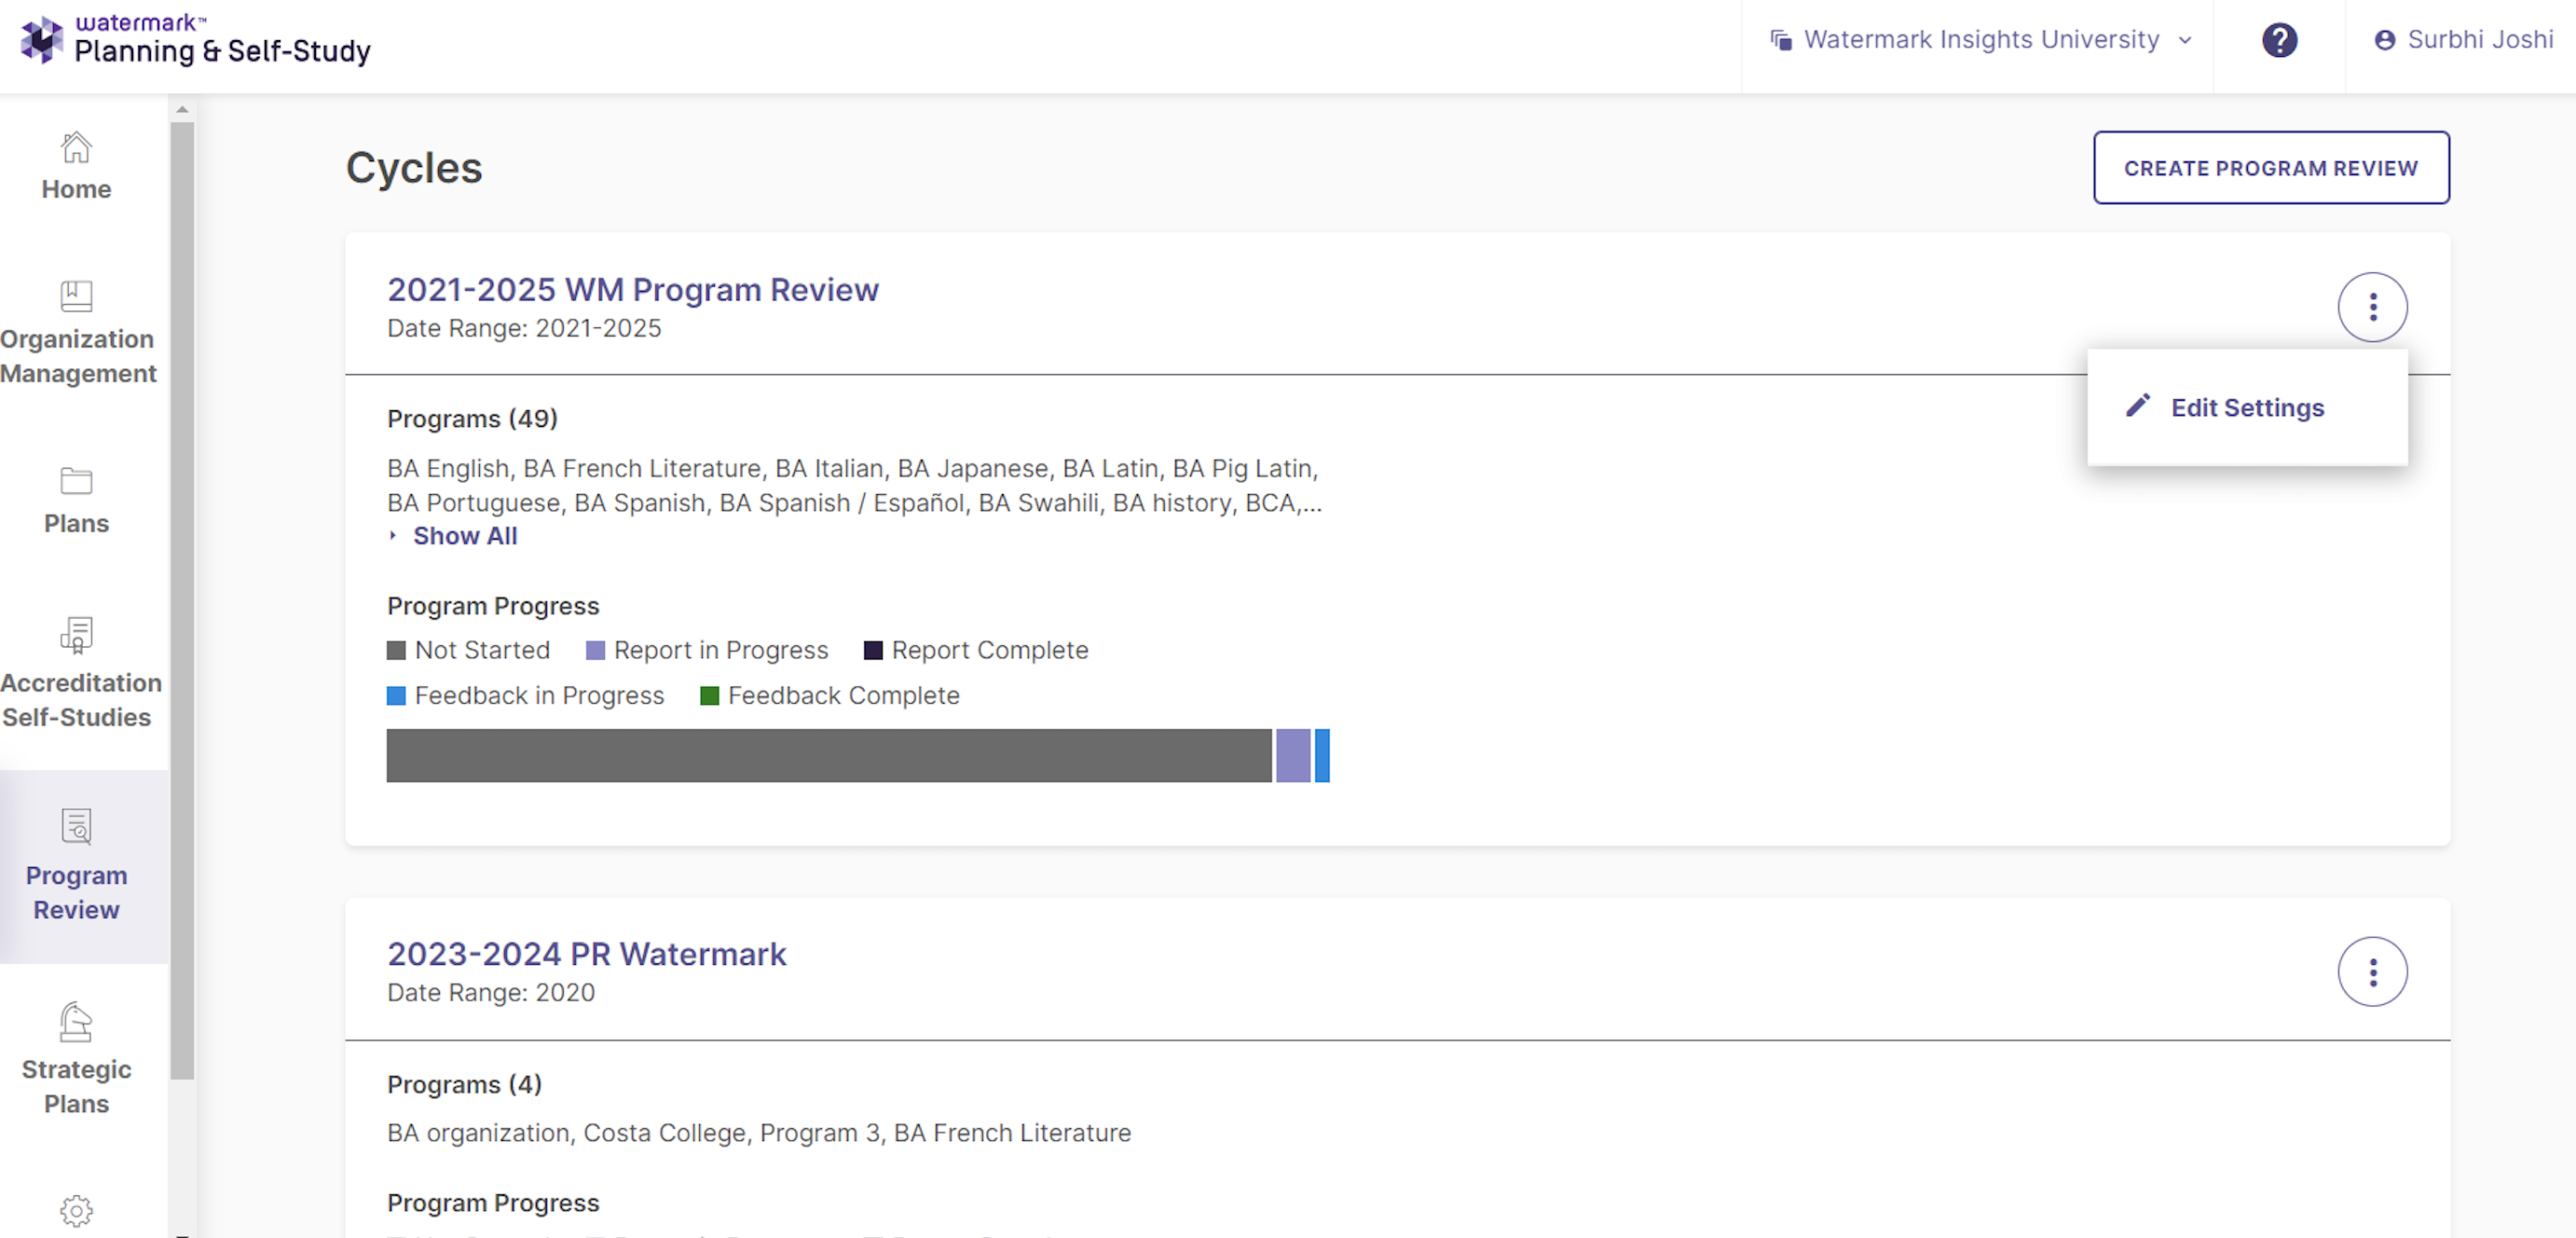Click the pencil icon beside Edit Settings
The width and height of the screenshot is (2576, 1238).
click(2138, 406)
